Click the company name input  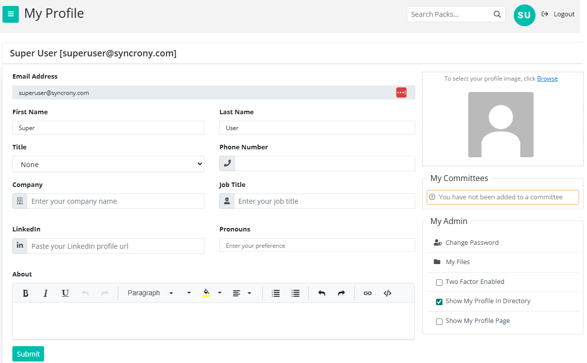click(116, 201)
